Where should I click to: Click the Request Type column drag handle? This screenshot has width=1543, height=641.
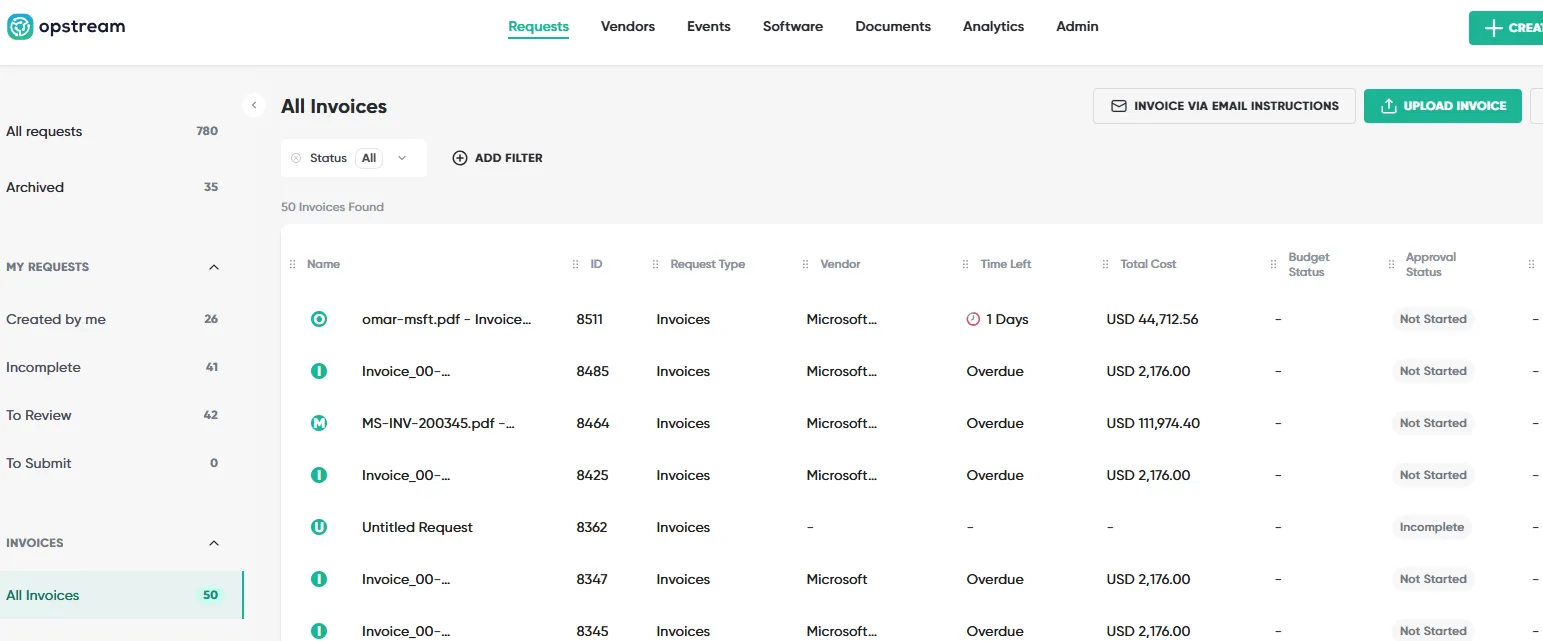pos(656,264)
